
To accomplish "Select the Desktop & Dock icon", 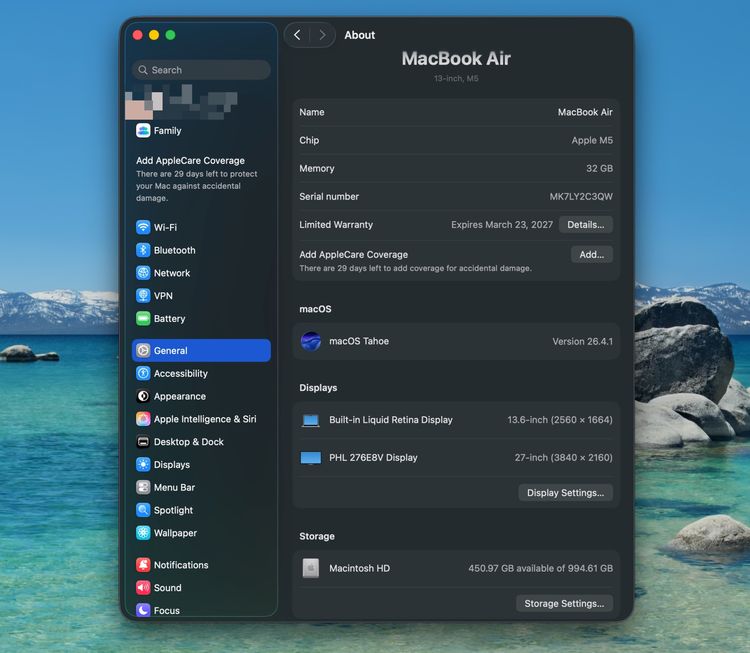I will tap(143, 442).
